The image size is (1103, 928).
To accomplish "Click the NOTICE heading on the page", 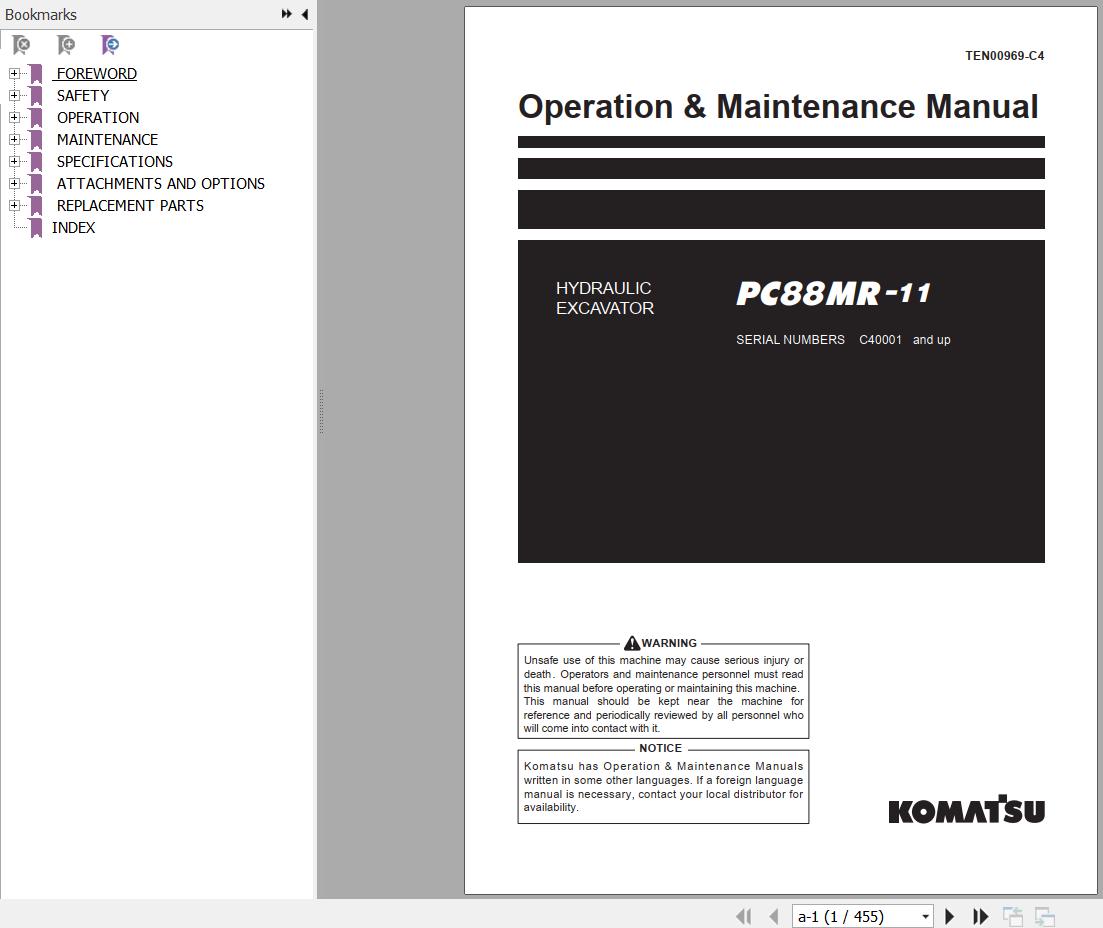I will pos(661,748).
